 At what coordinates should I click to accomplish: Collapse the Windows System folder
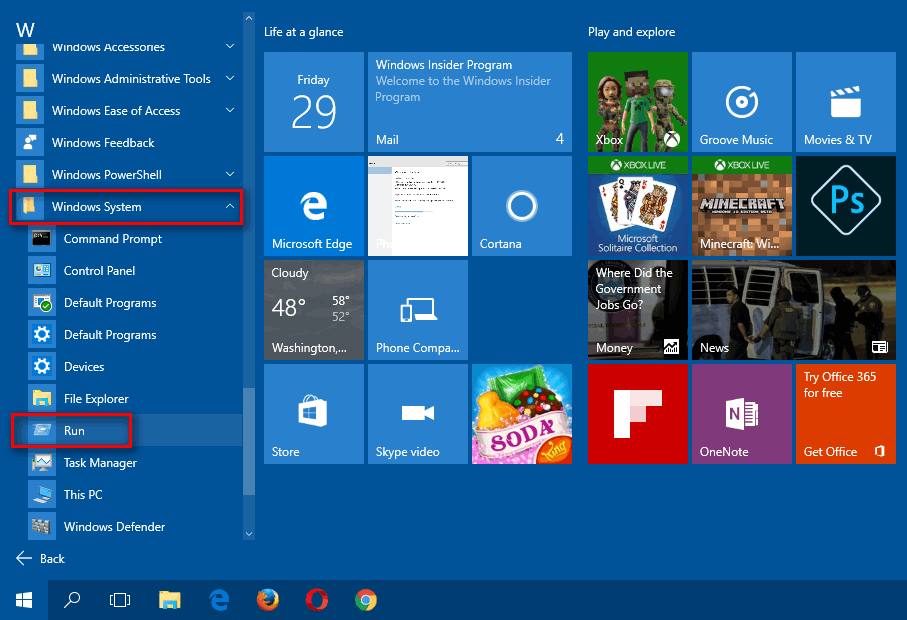pyautogui.click(x=130, y=206)
